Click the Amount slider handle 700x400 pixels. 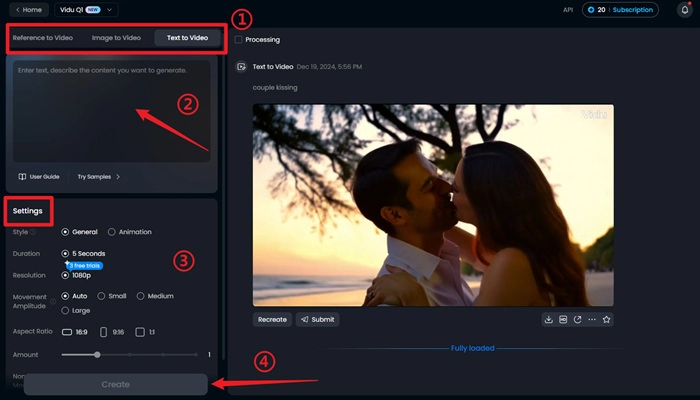(x=97, y=355)
